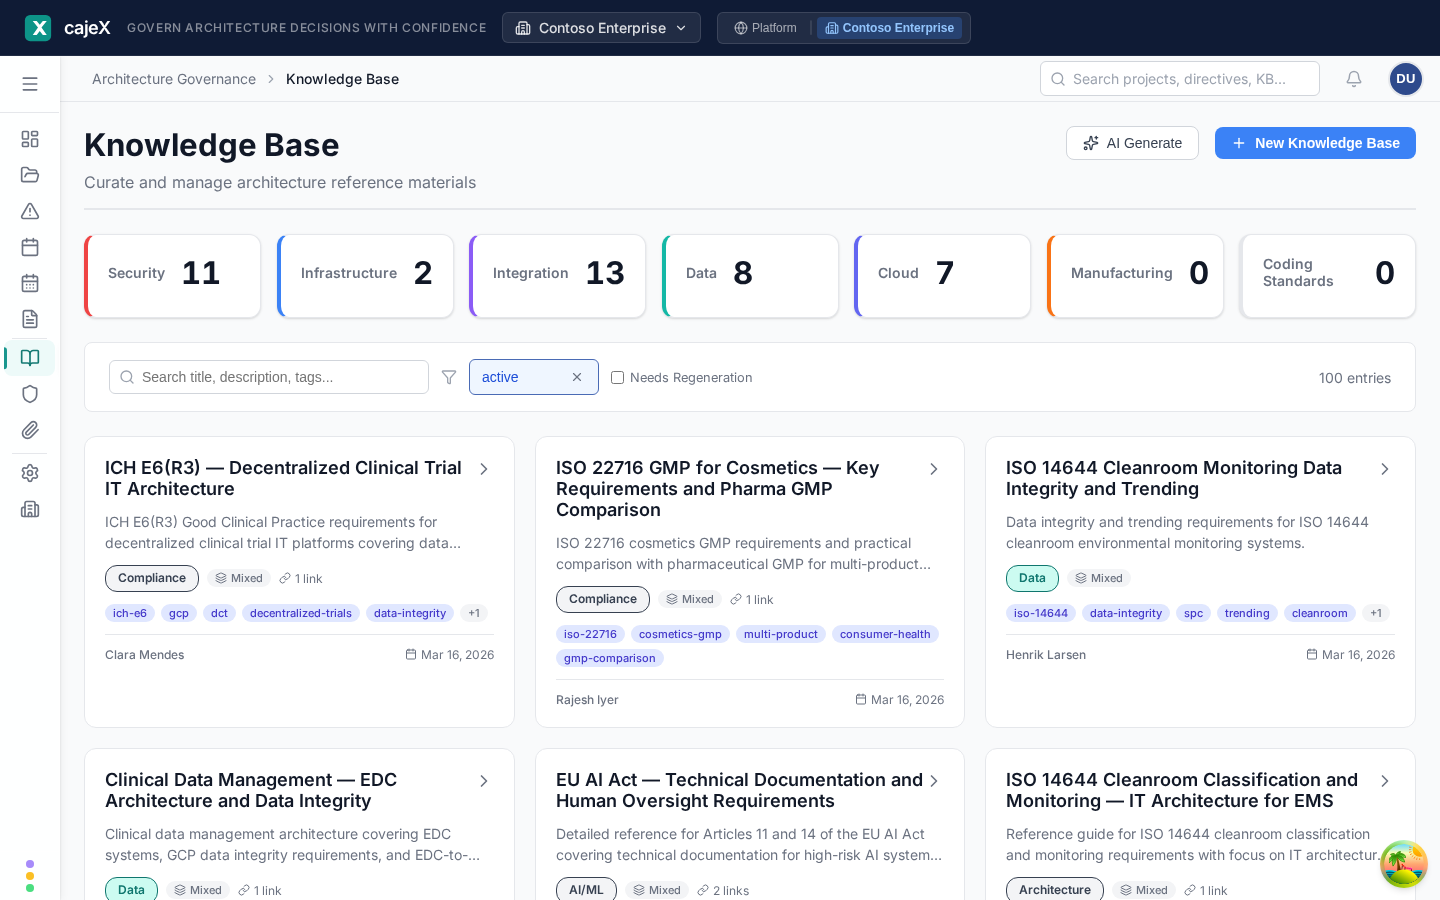
Task: Open the document sidebar icon
Action: tap(30, 319)
